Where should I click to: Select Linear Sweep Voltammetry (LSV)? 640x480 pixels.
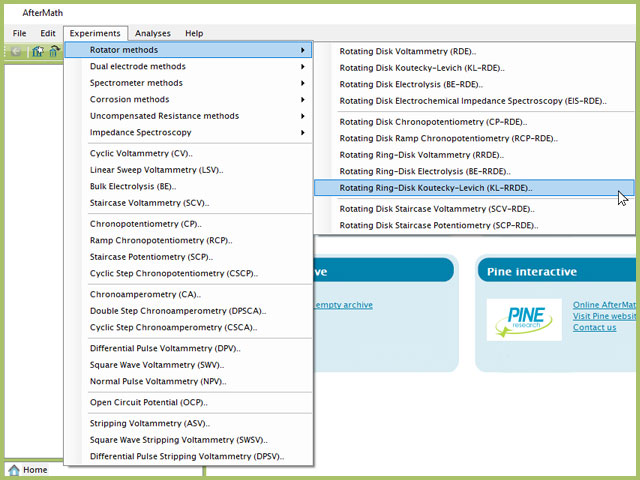pos(189,170)
